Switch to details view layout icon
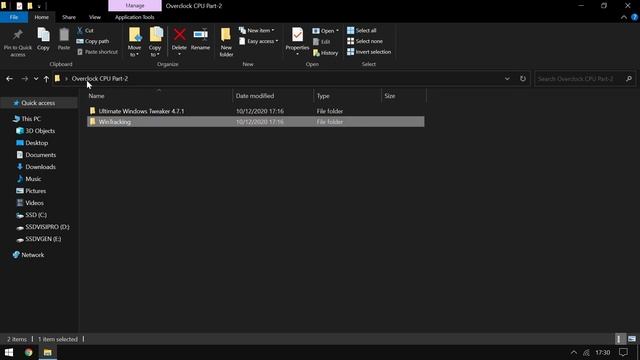Viewport: 640px width, 360px height. click(619, 339)
